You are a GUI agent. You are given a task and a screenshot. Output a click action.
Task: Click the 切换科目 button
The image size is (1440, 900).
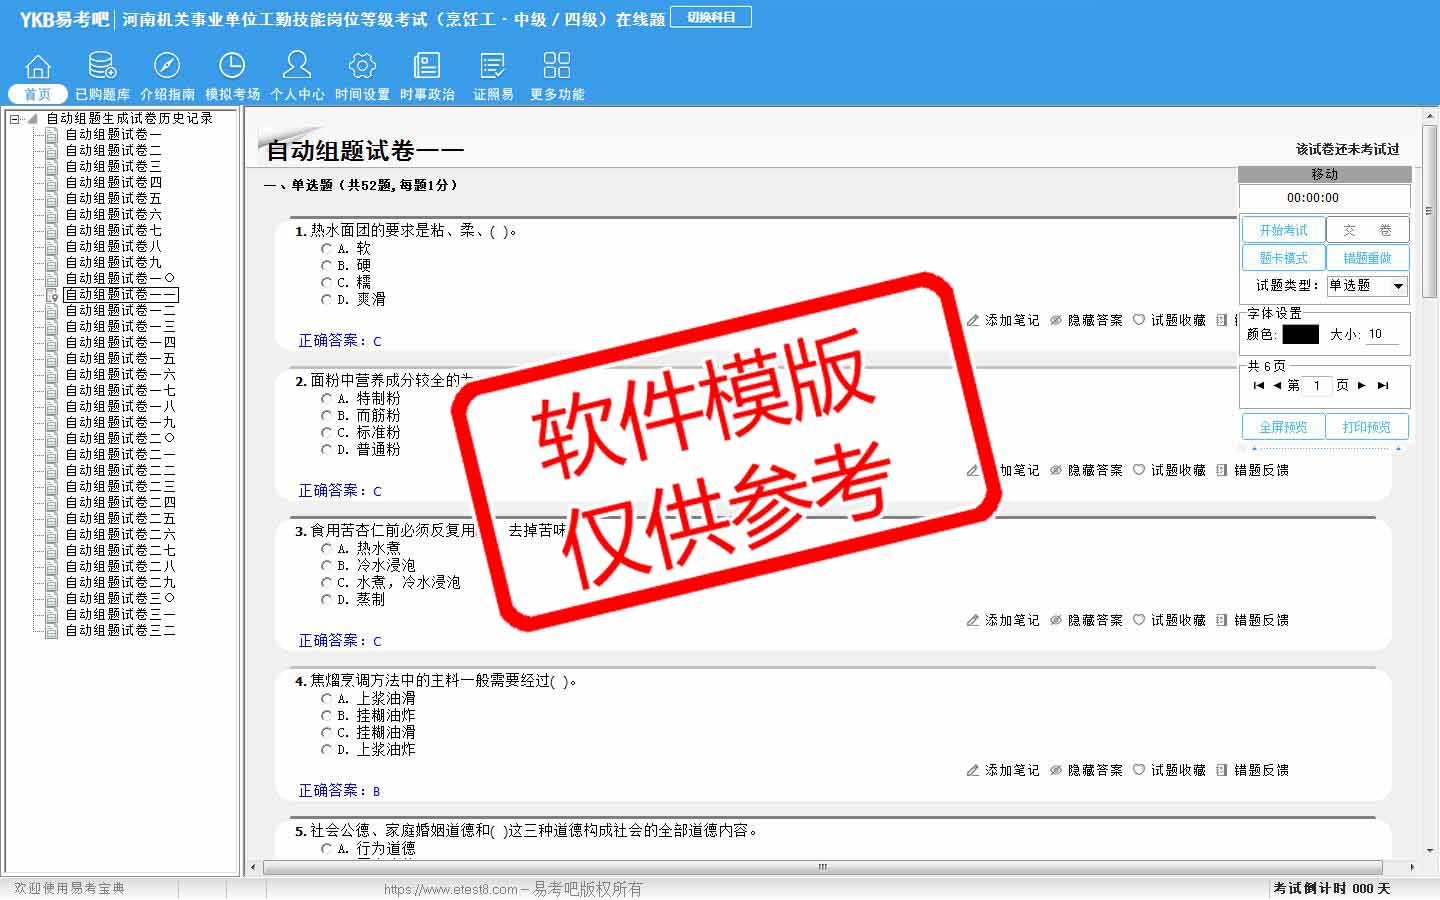pyautogui.click(x=711, y=17)
